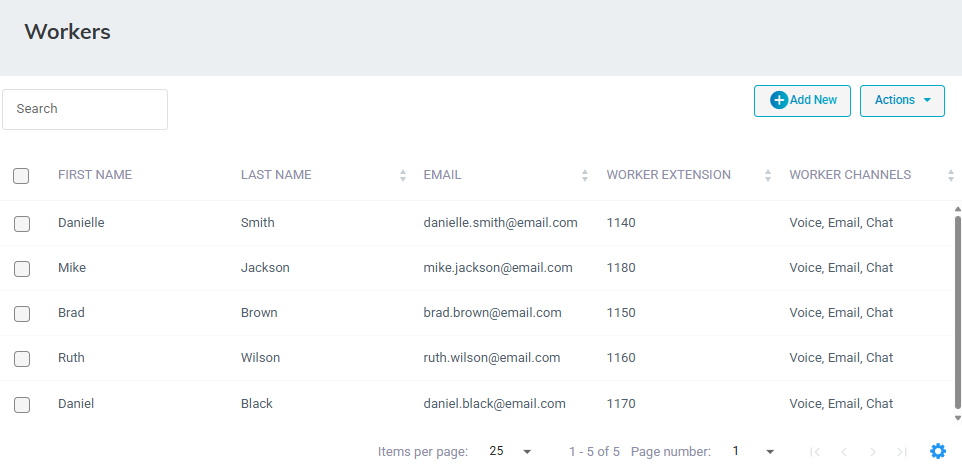Open the table settings gear icon

click(x=937, y=451)
